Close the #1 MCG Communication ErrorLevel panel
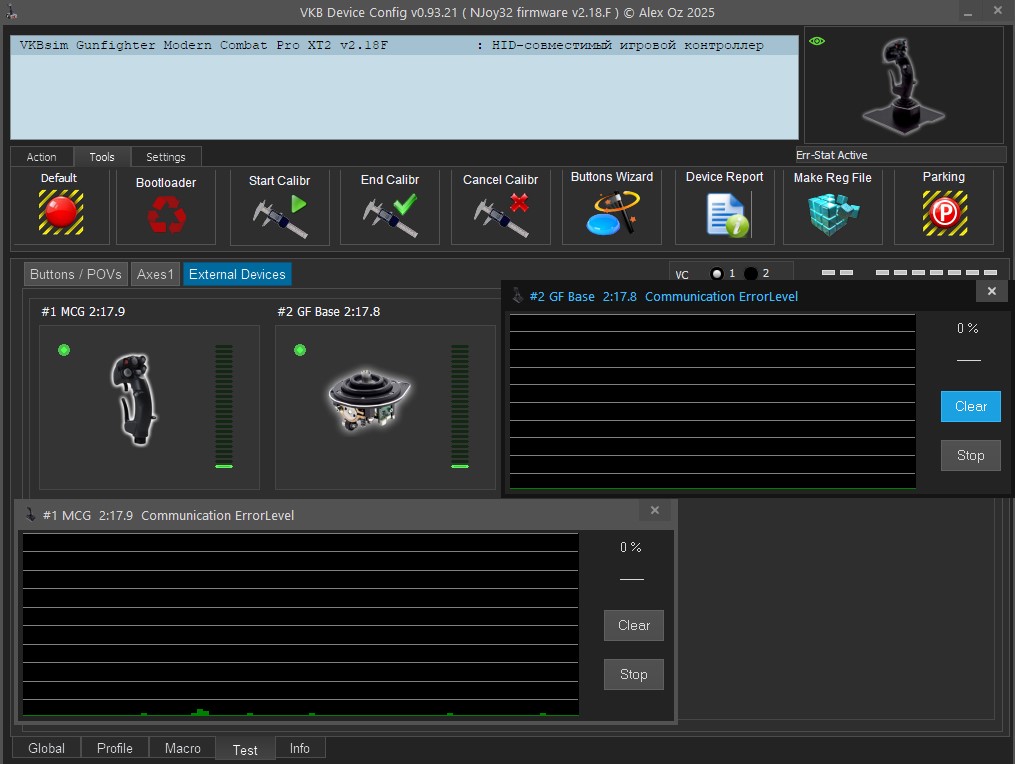 (x=655, y=510)
